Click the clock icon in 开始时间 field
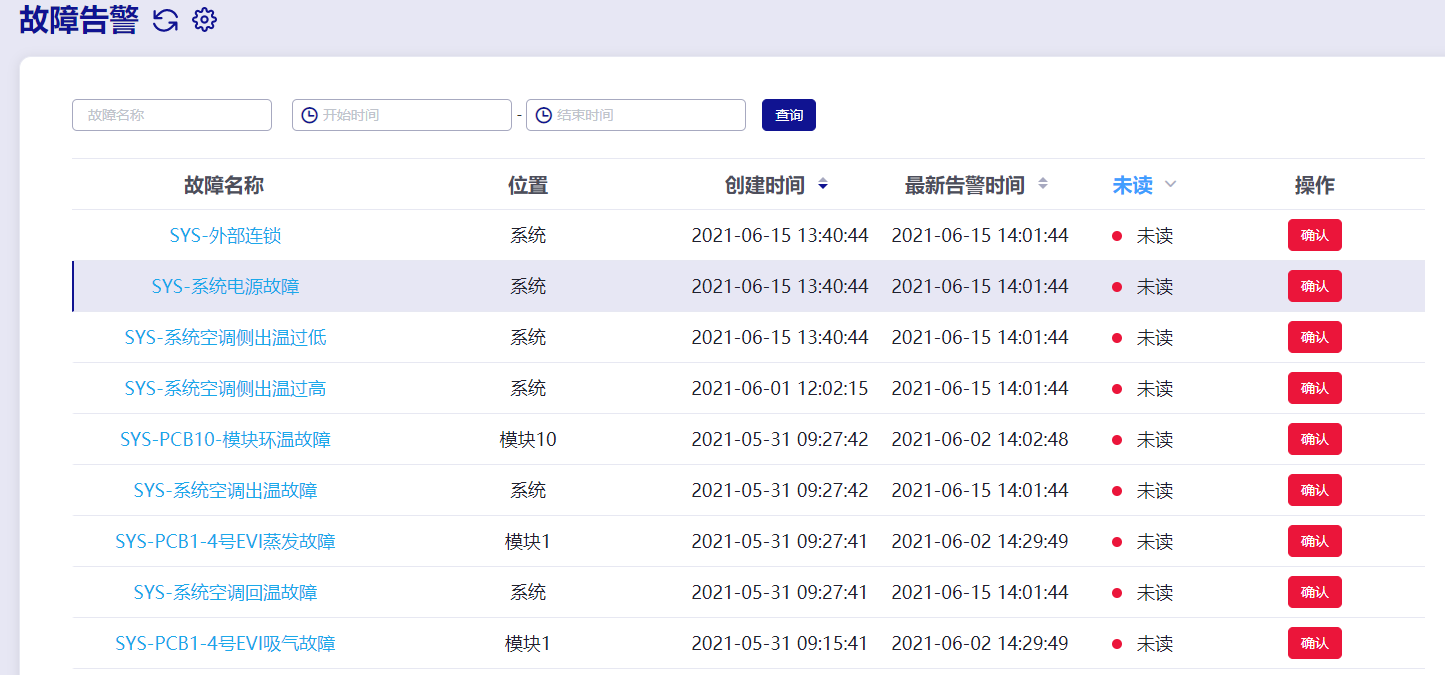 (309, 115)
